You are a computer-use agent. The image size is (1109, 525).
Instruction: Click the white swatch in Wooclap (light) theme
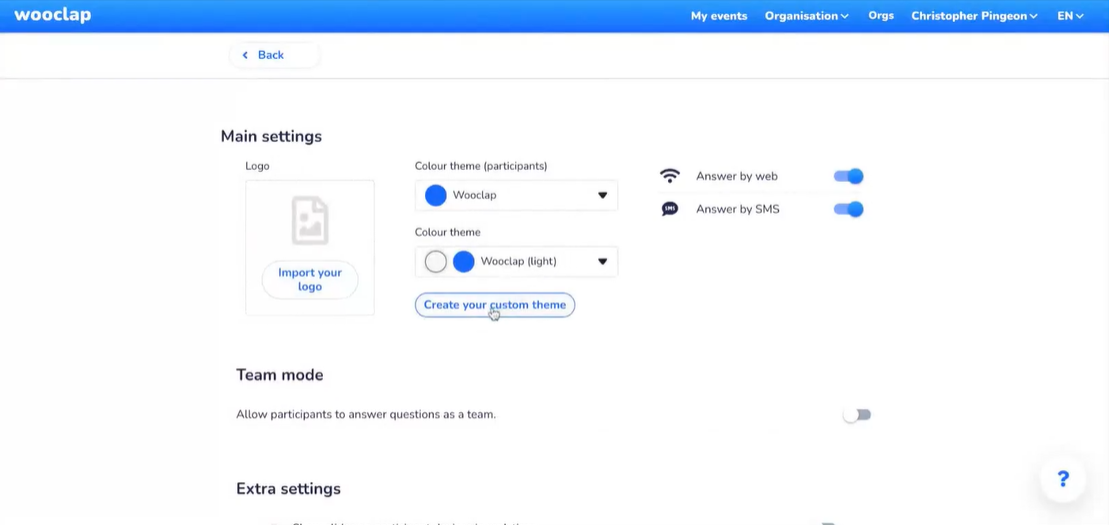[x=436, y=262]
